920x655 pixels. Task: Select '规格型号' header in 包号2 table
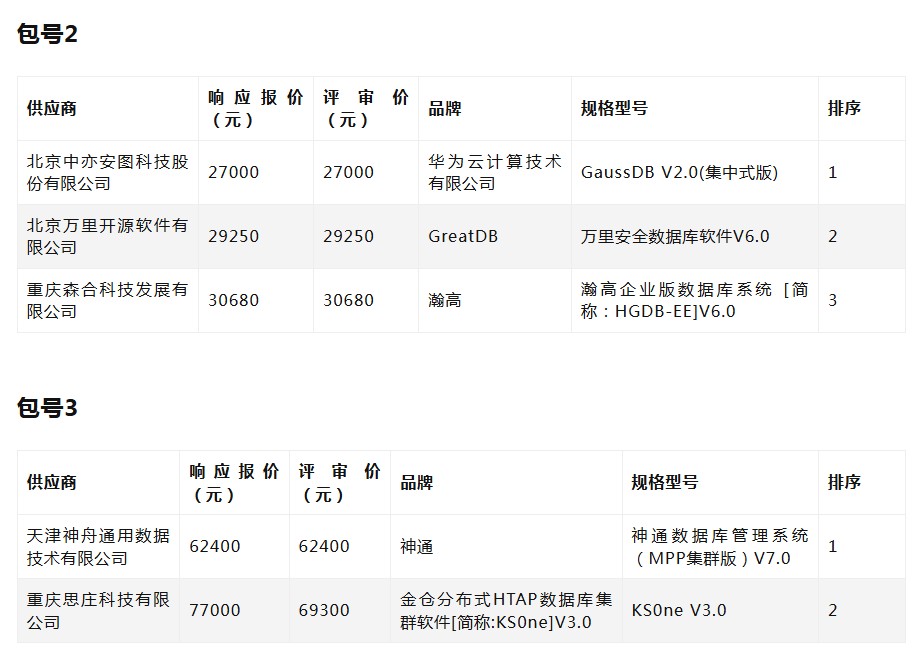coord(614,109)
